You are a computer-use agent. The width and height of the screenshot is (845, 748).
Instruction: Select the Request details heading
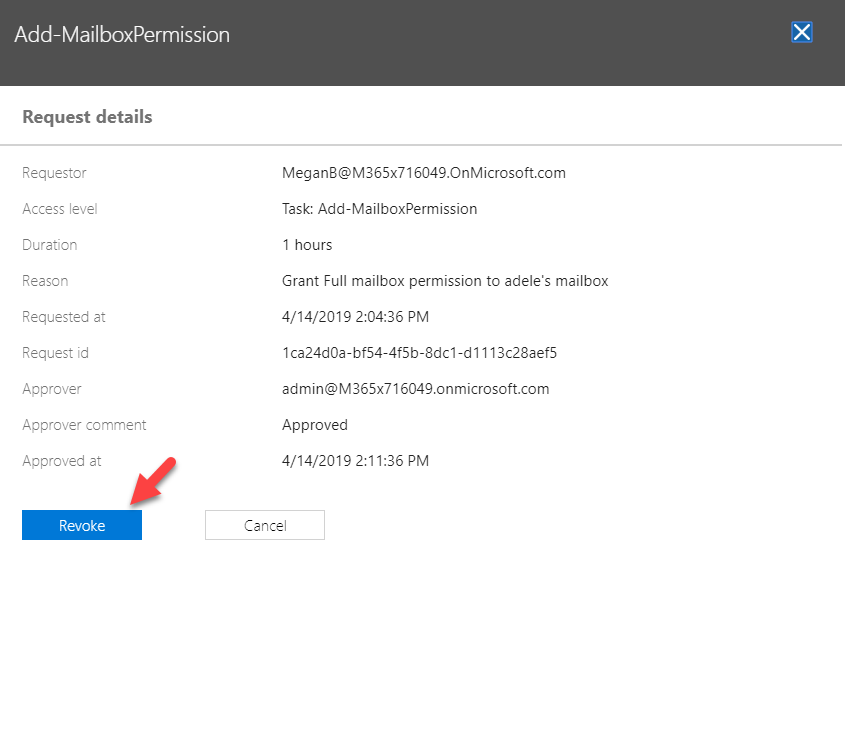coord(87,117)
